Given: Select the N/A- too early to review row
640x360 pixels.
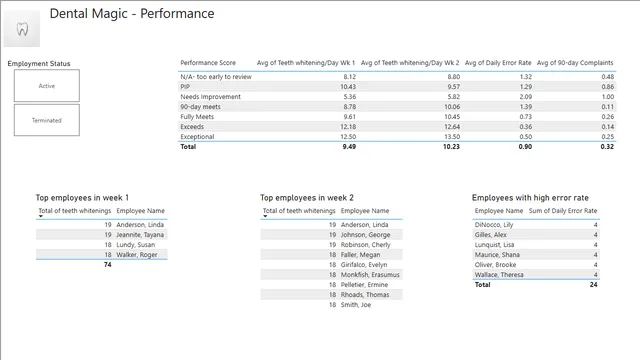Looking at the screenshot, I should coord(397,77).
